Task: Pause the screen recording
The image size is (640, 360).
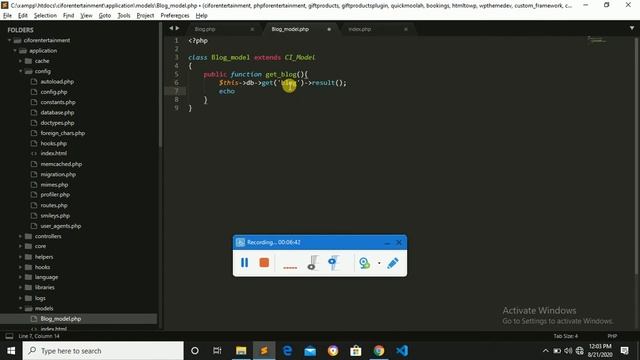Action: point(244,262)
